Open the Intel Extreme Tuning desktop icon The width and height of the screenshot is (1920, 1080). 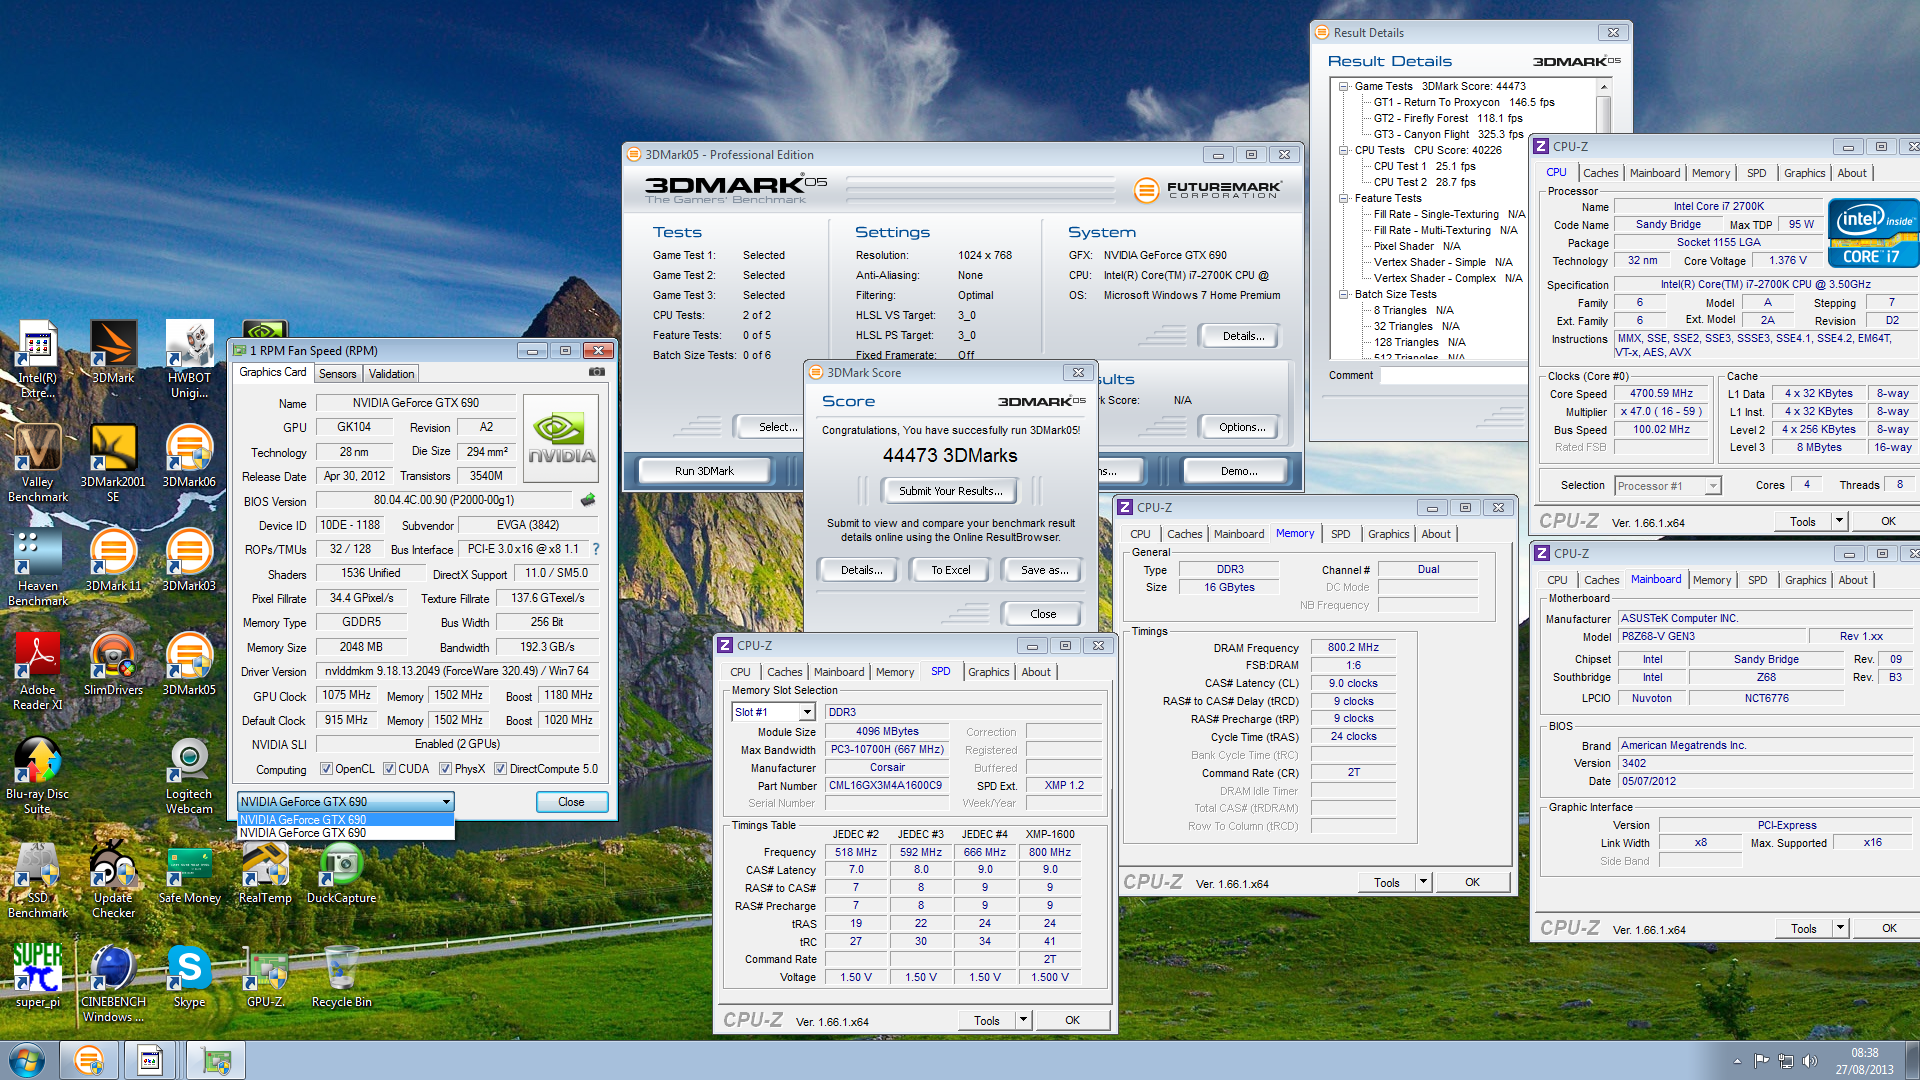(x=38, y=360)
